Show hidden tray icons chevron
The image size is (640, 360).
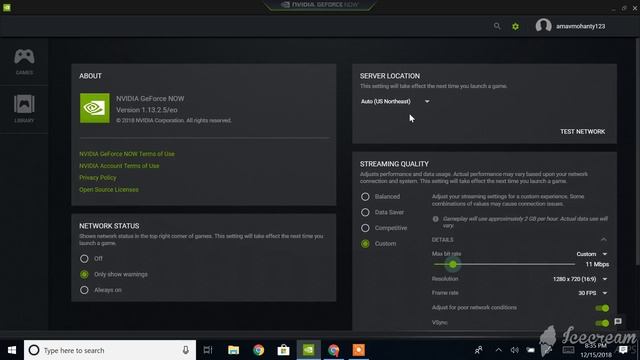(x=498, y=350)
